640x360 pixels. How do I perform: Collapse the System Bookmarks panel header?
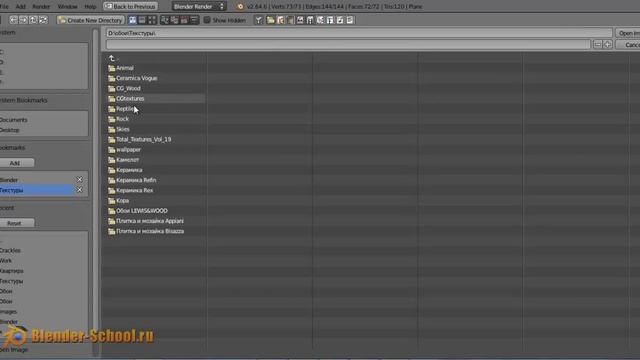(24, 100)
